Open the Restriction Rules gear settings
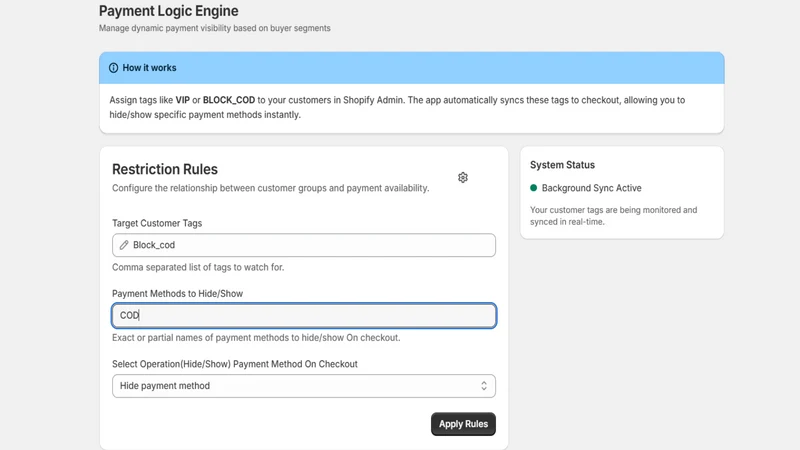The width and height of the screenshot is (800, 450). click(463, 178)
